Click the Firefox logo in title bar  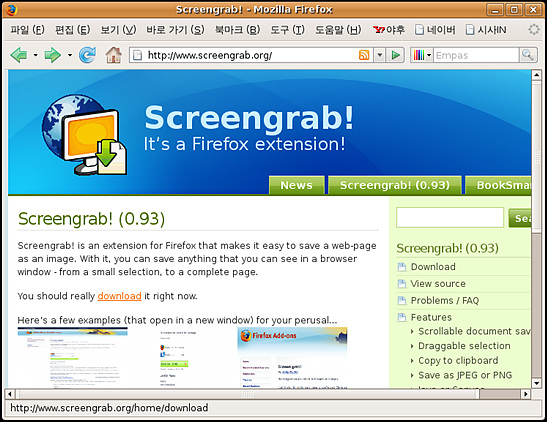(11, 9)
